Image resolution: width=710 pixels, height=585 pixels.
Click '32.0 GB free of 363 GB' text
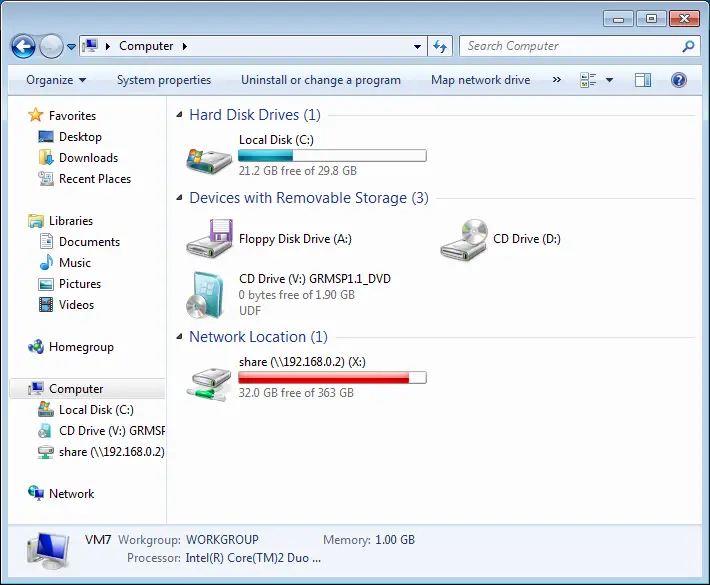tap(296, 393)
